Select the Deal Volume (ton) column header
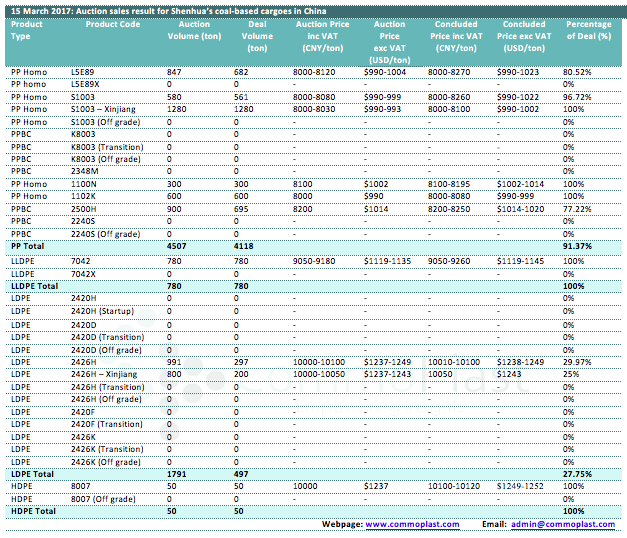This screenshot has height=538, width=627. 256,35
